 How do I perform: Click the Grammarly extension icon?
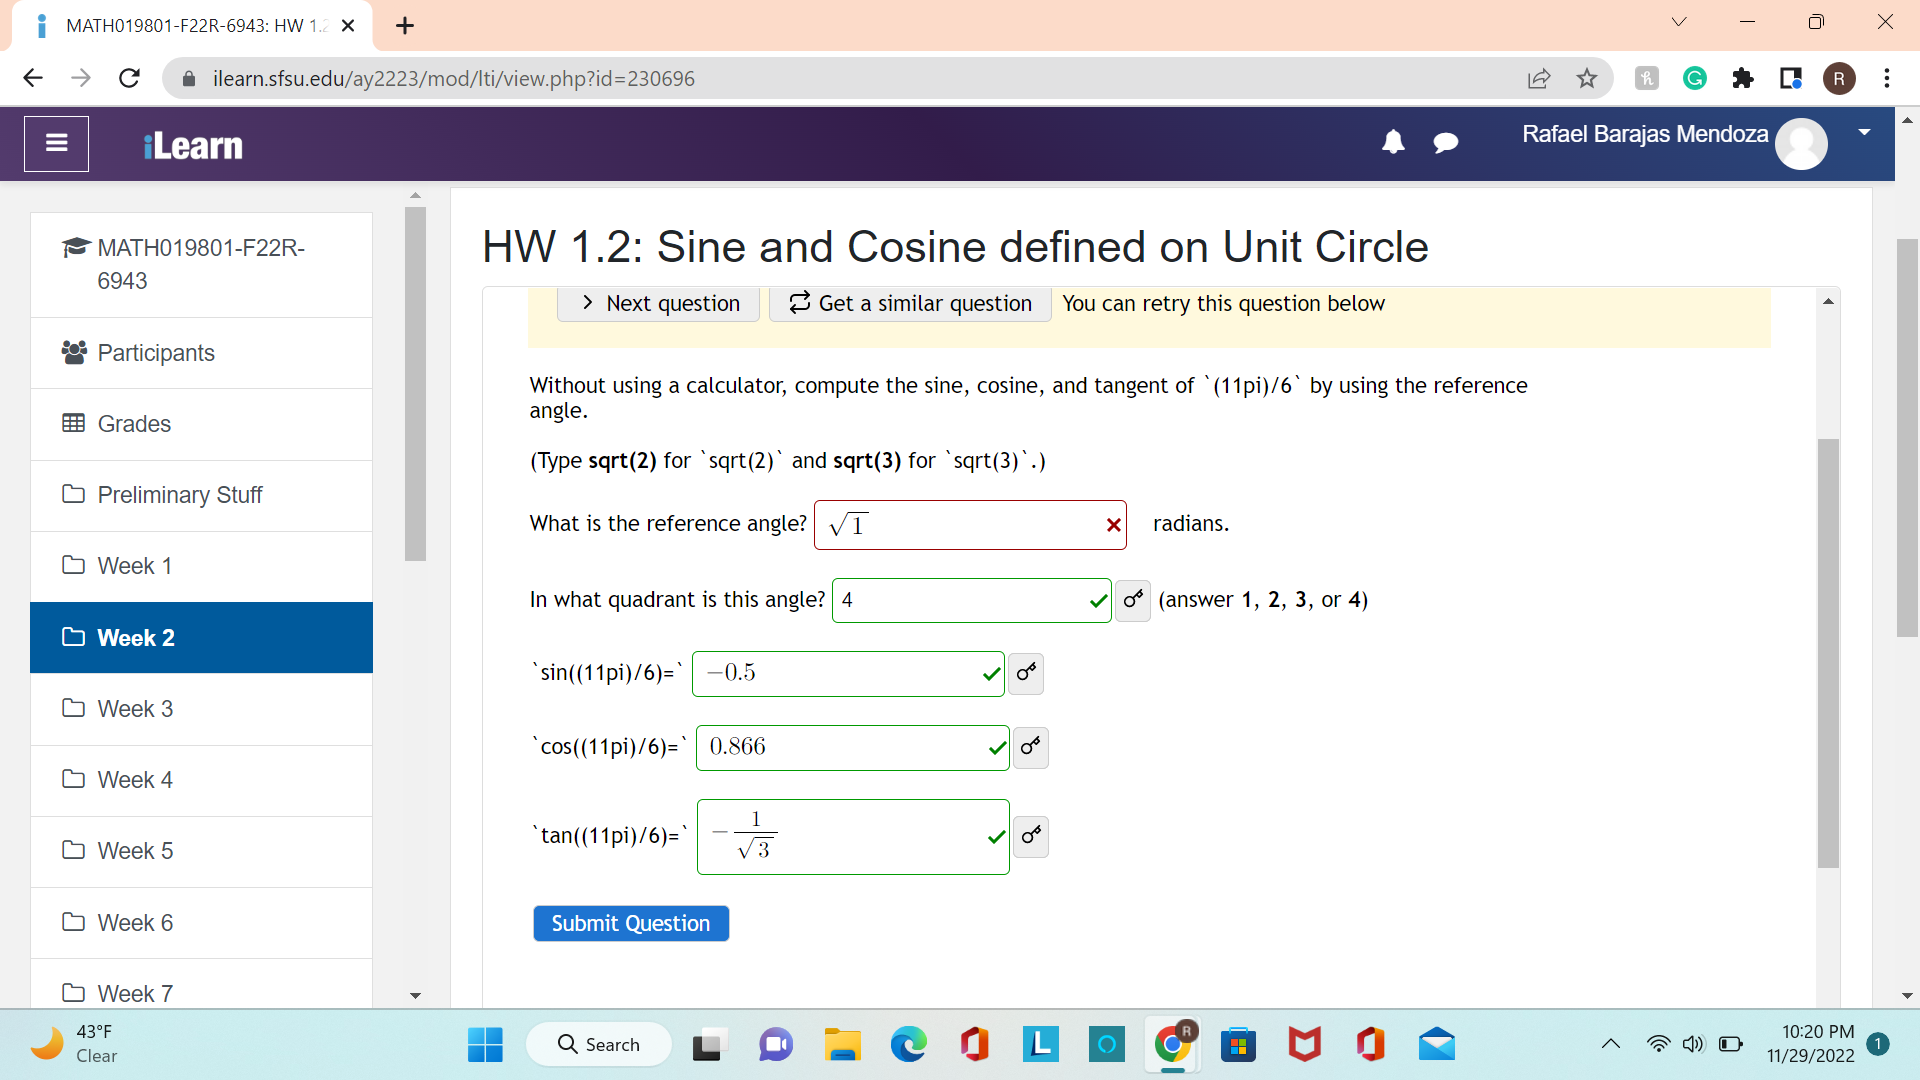point(1694,78)
